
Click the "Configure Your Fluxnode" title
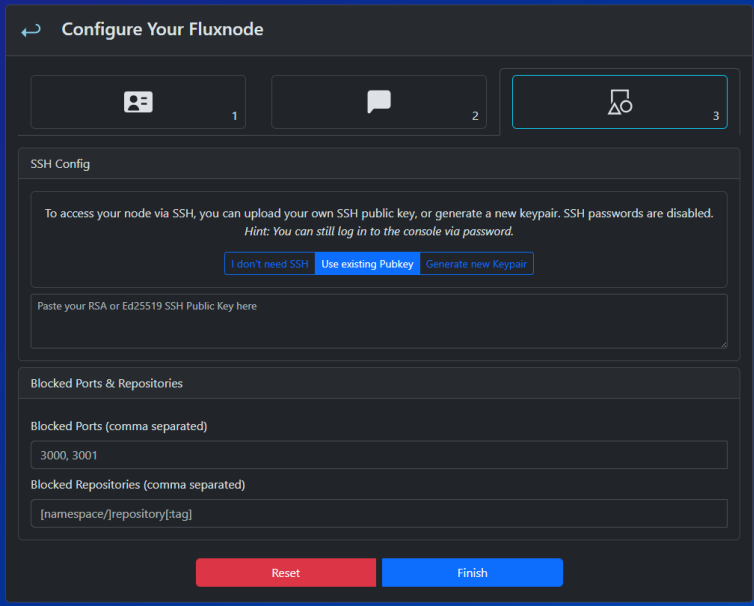(x=162, y=30)
